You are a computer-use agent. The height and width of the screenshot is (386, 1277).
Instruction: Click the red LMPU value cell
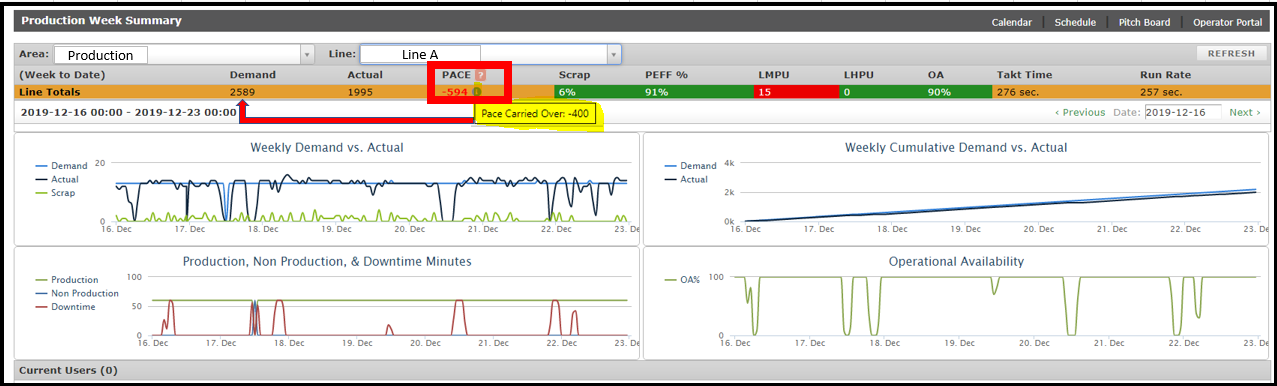coord(796,92)
